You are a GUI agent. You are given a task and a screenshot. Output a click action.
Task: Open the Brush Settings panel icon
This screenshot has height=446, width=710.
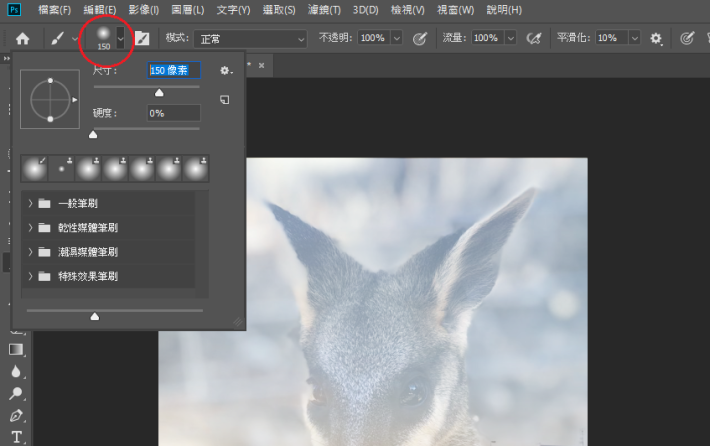point(142,39)
